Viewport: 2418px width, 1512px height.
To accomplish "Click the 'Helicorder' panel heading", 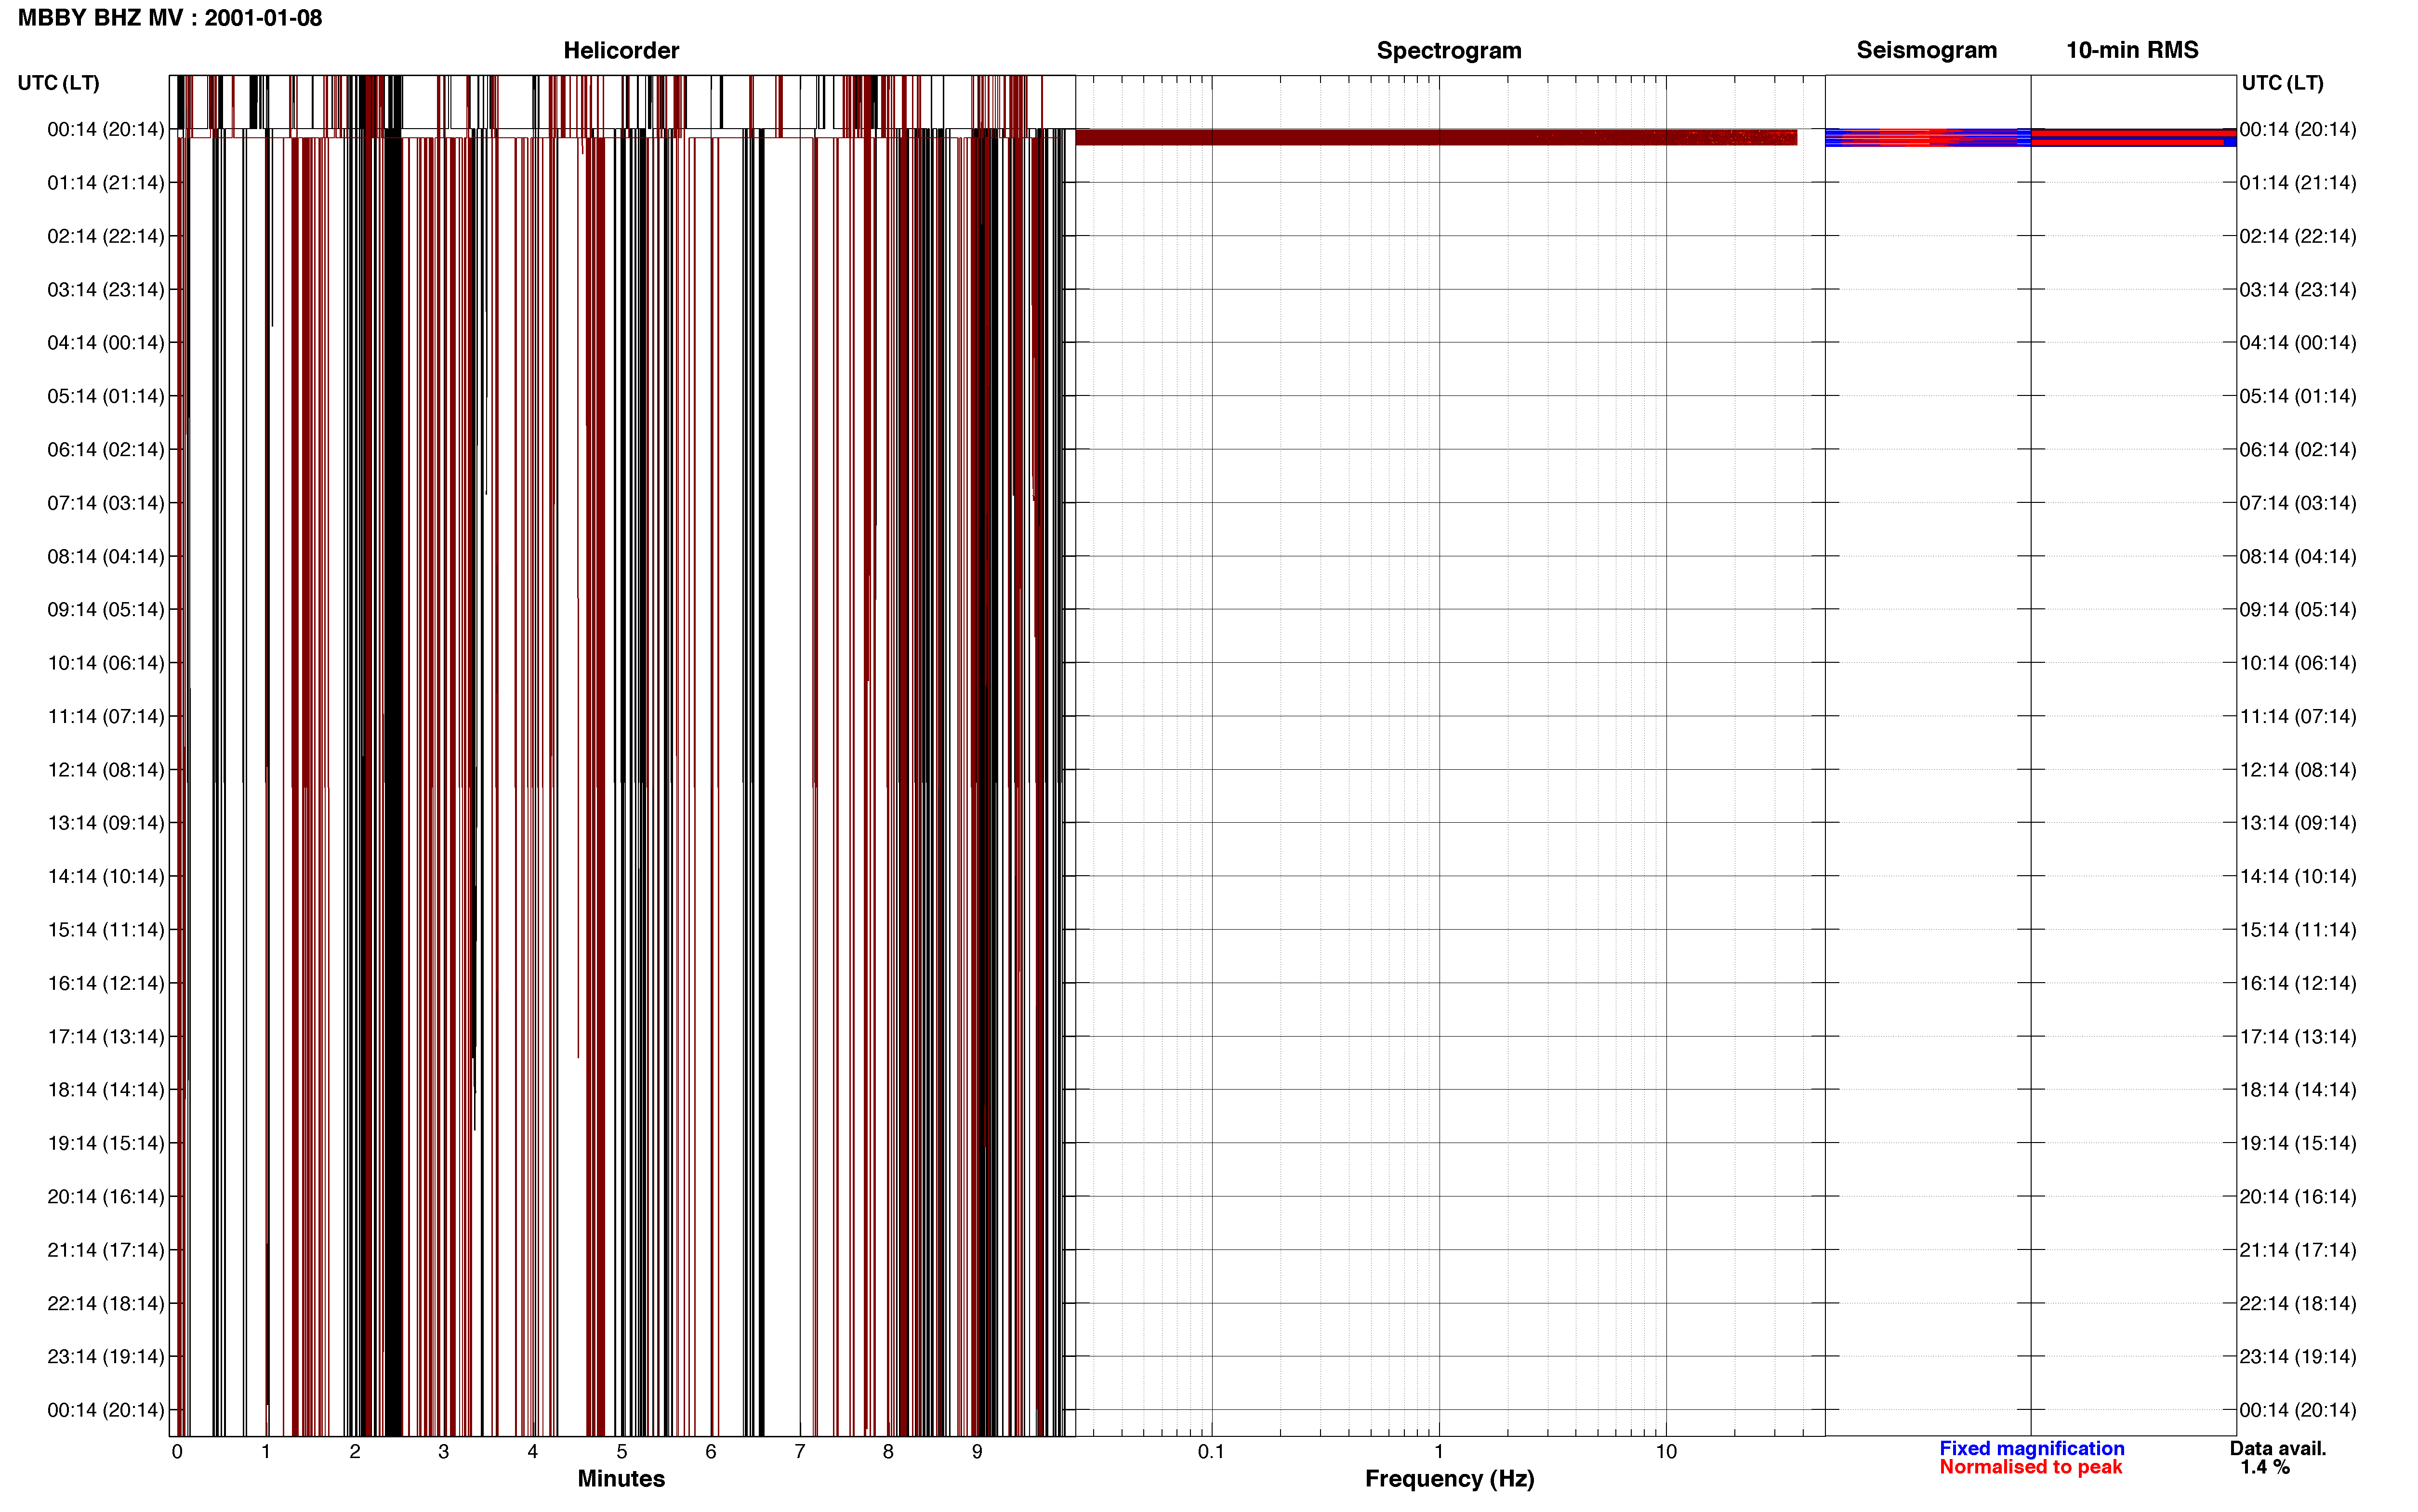I will point(621,50).
